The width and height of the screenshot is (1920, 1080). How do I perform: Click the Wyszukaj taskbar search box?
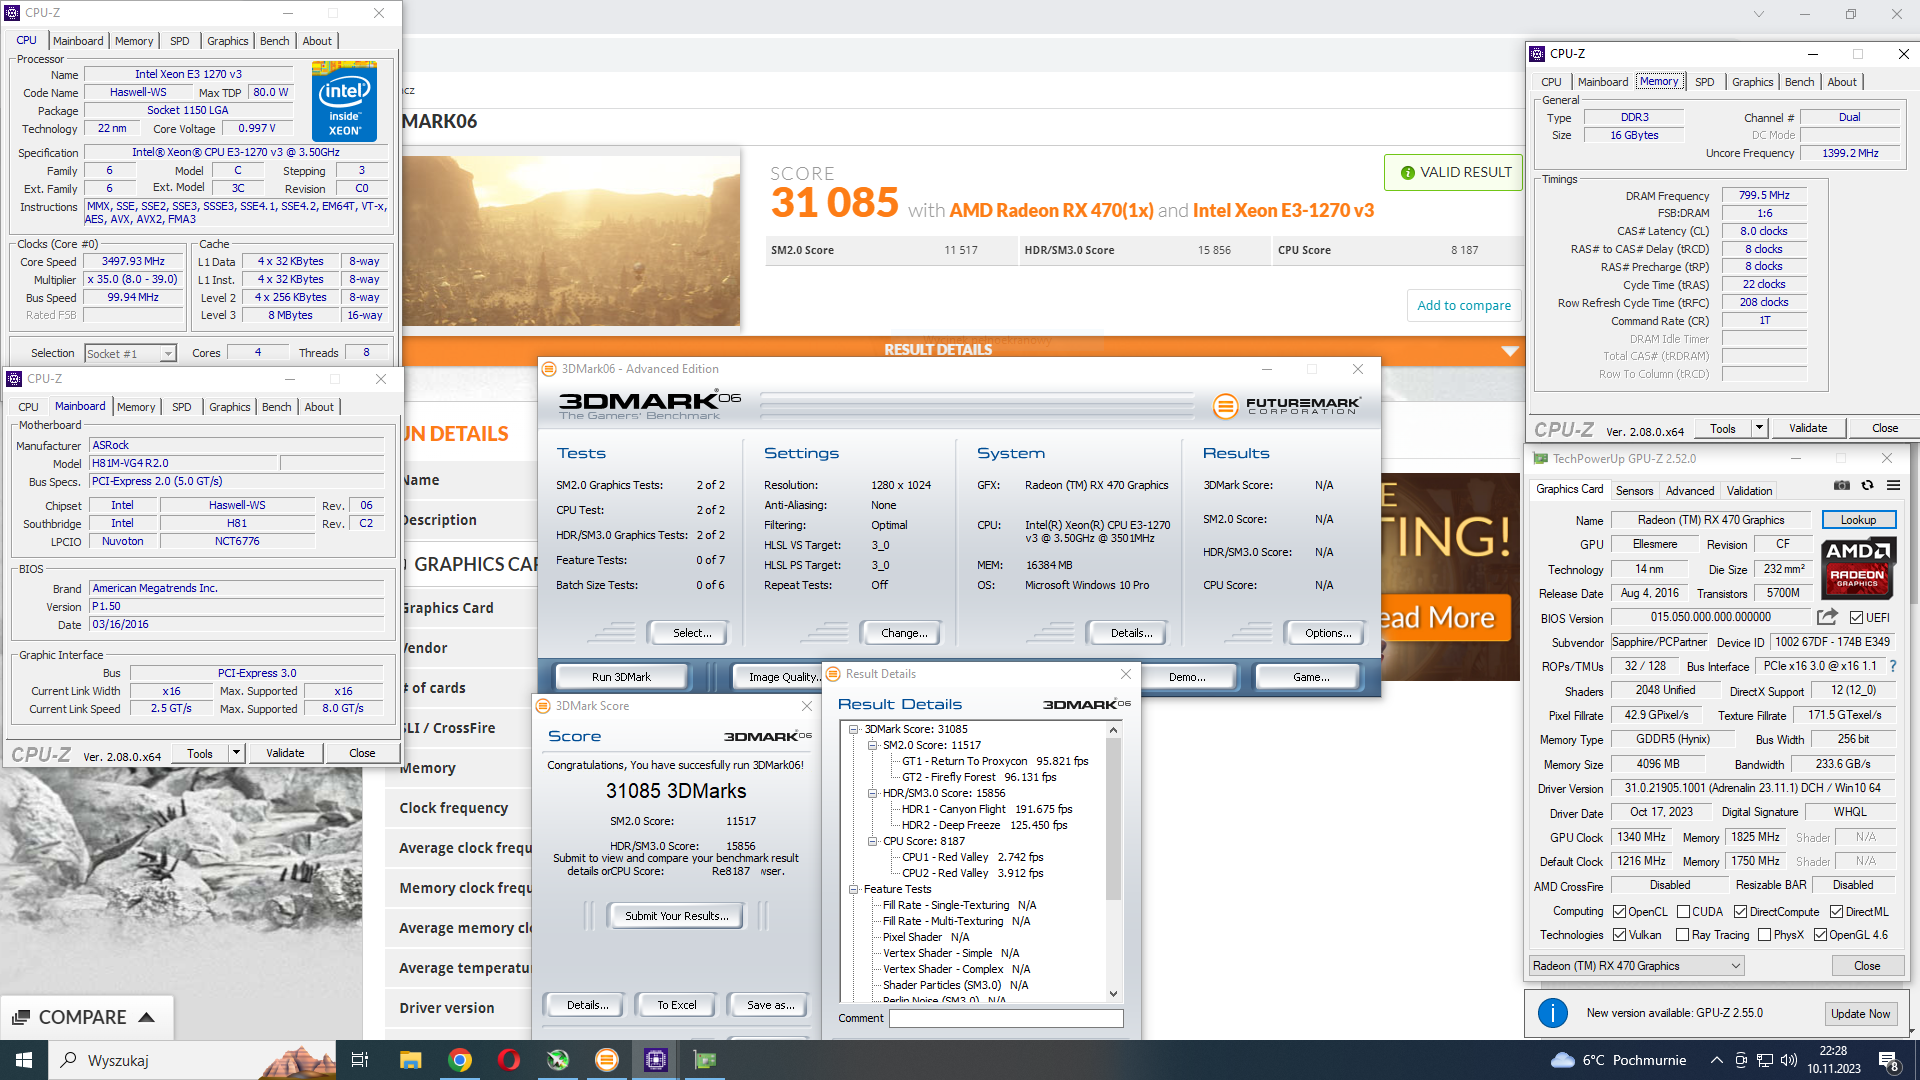point(194,1060)
